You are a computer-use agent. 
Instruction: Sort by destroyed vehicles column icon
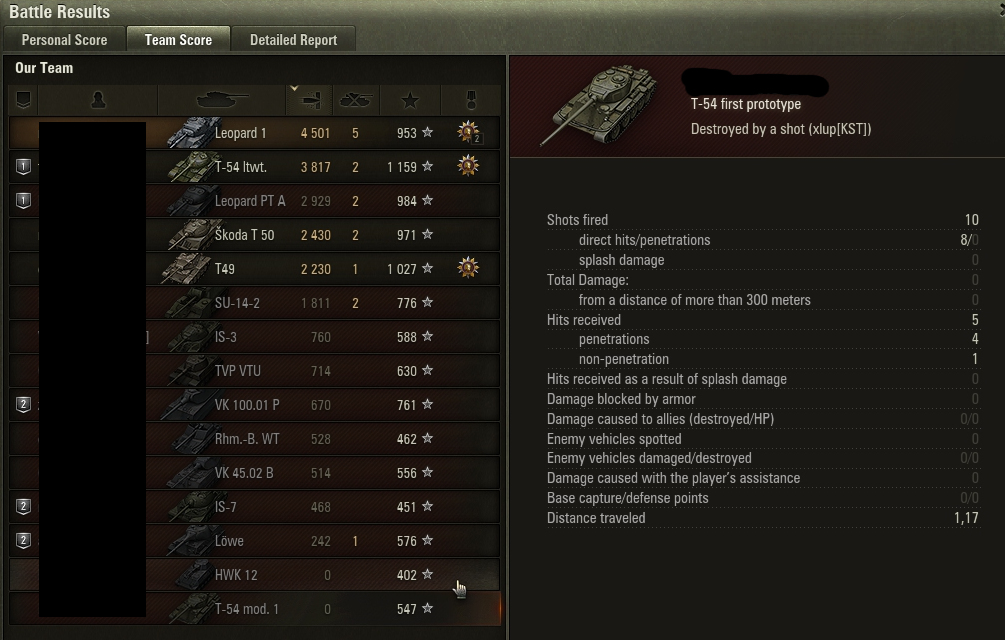tap(356, 100)
